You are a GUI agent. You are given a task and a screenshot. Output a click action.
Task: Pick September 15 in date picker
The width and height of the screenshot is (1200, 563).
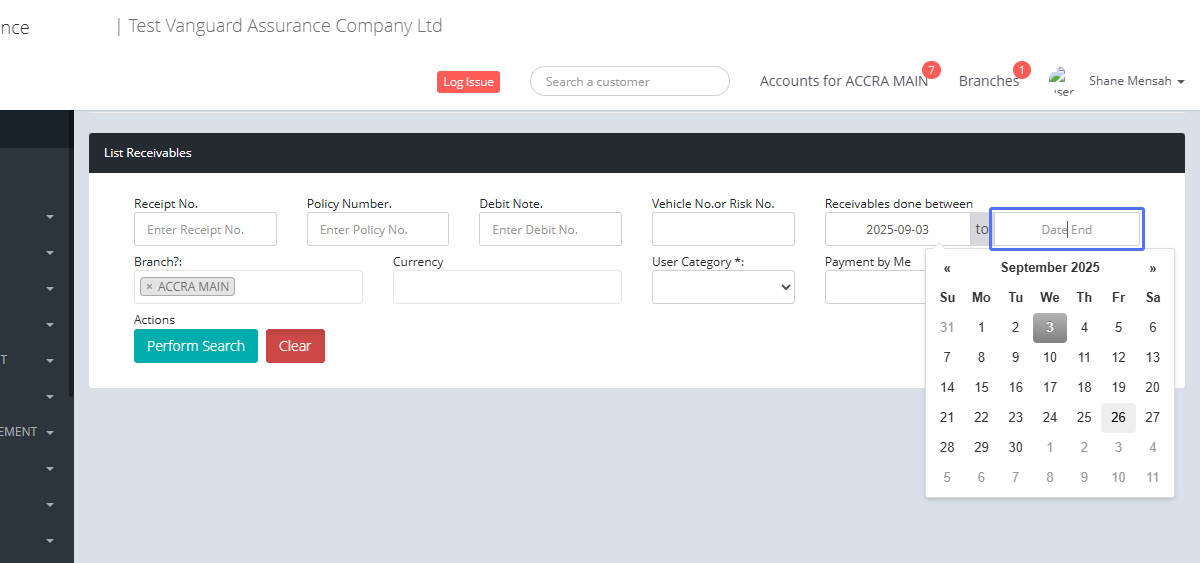[x=981, y=388]
